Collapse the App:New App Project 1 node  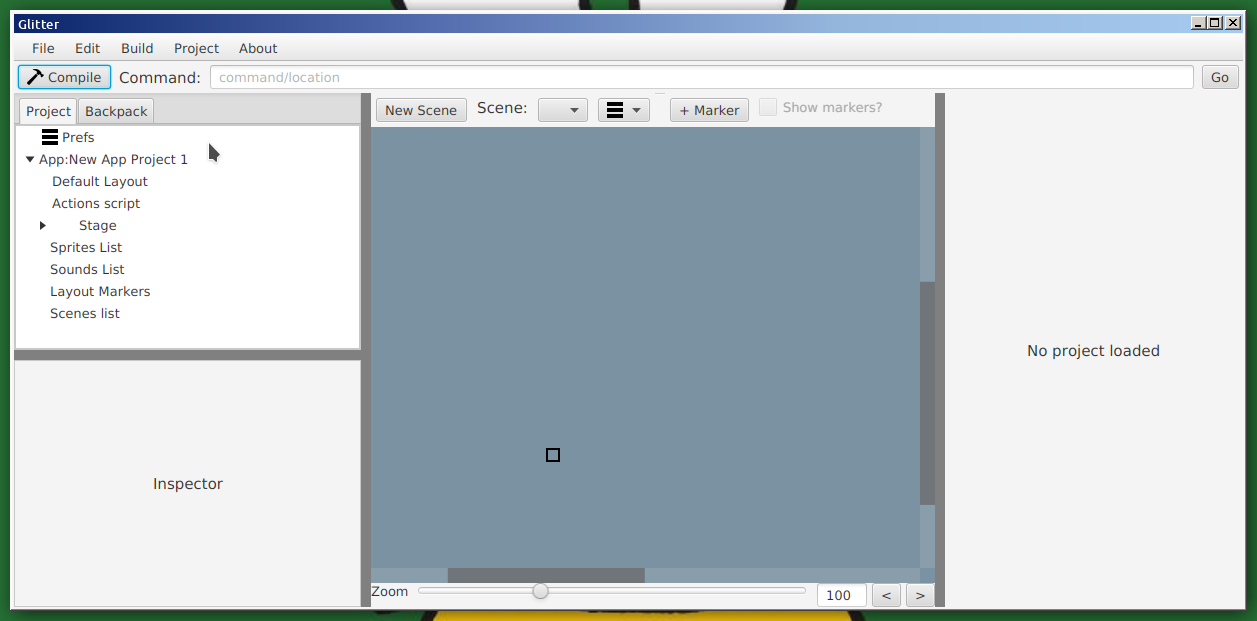click(30, 159)
